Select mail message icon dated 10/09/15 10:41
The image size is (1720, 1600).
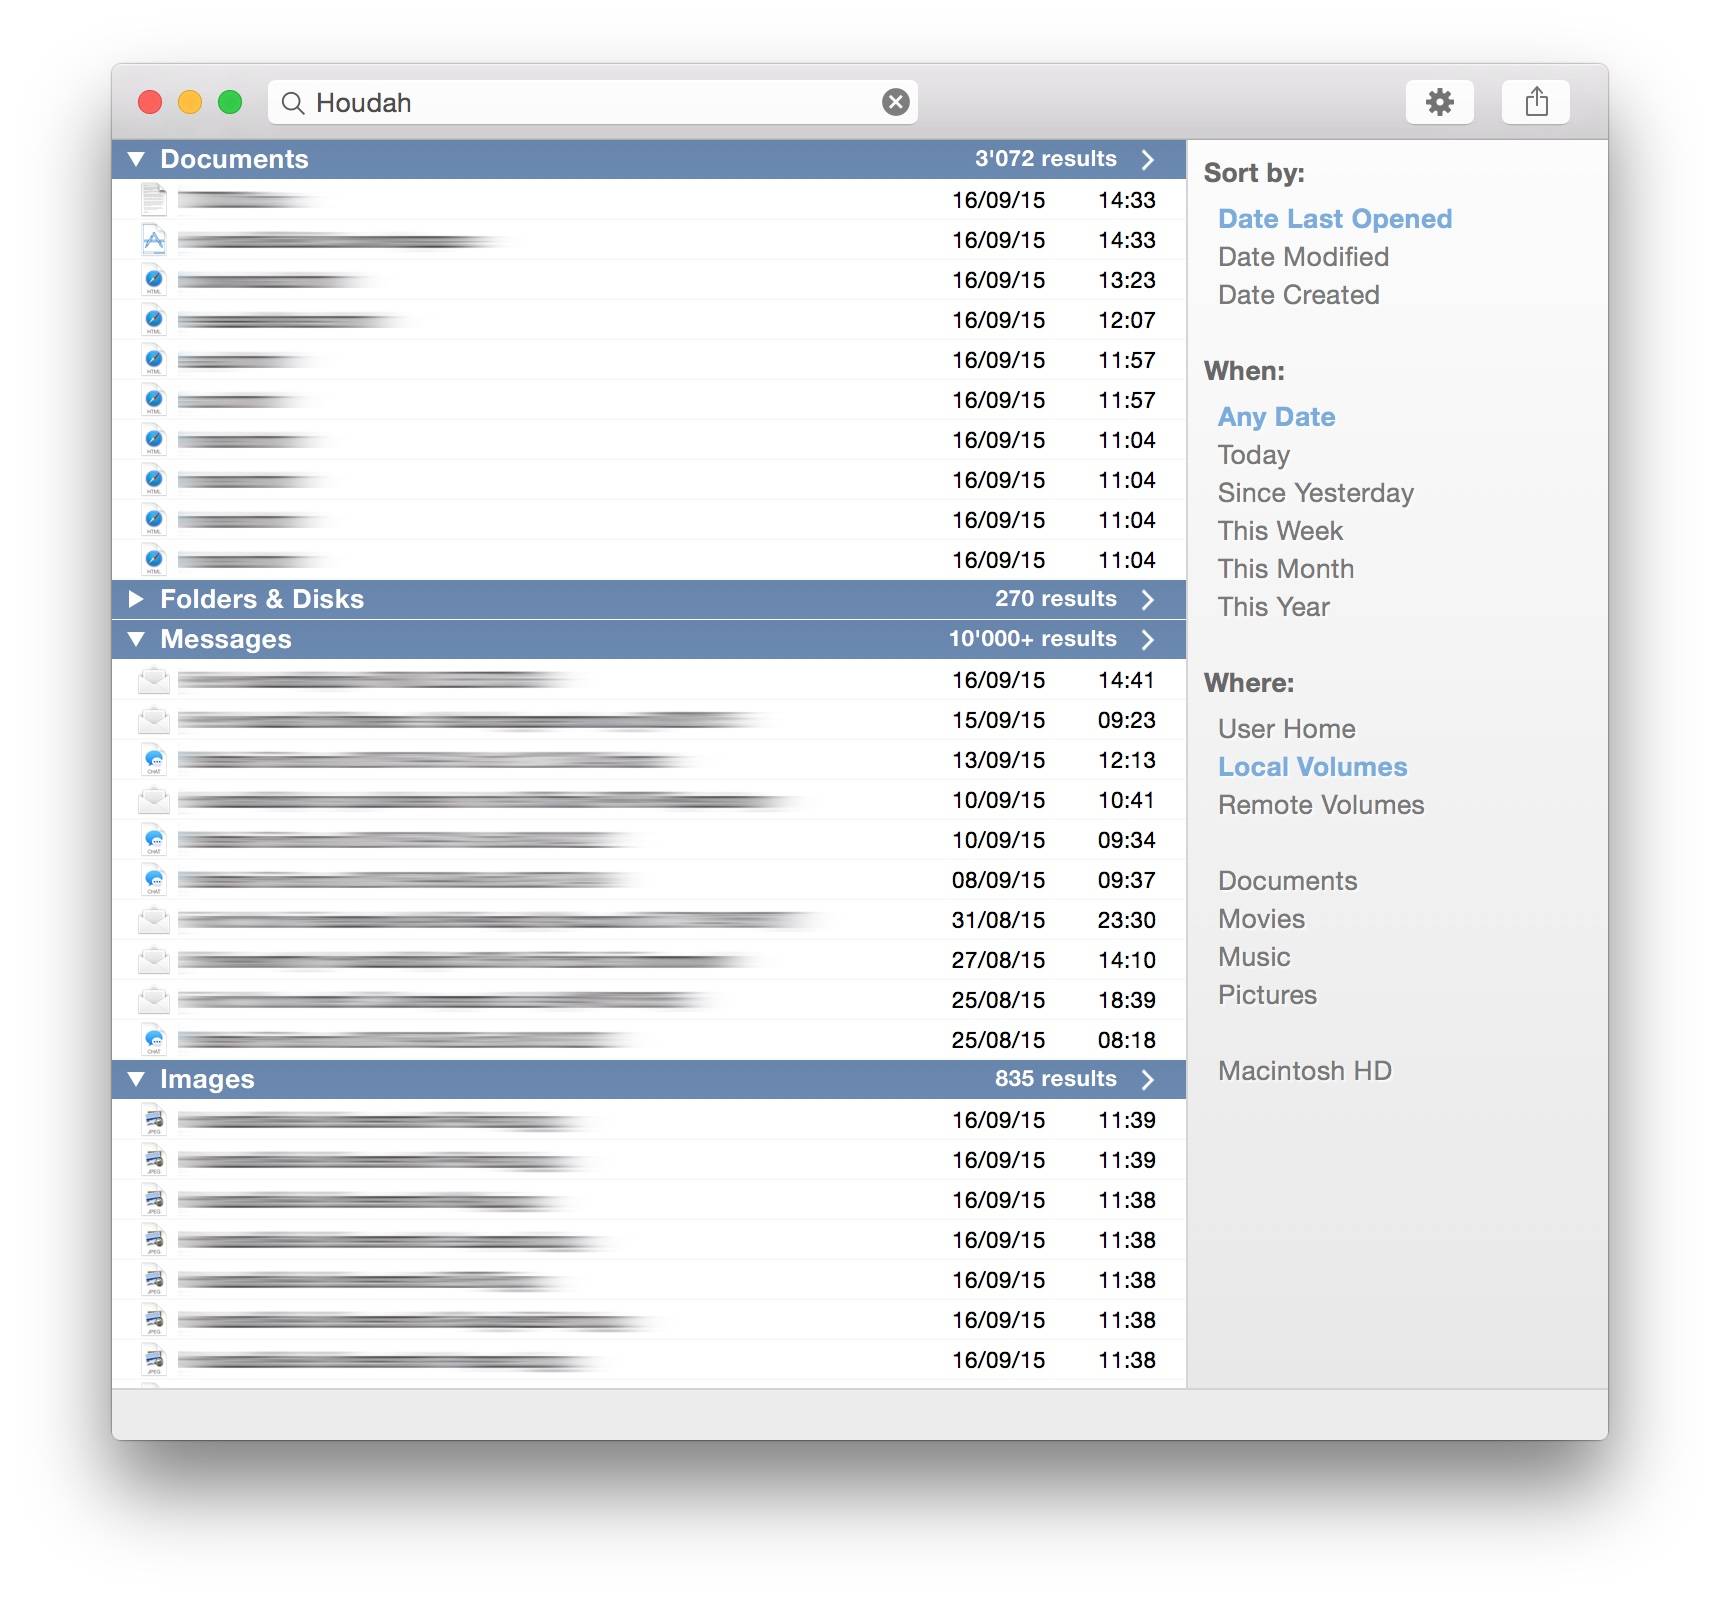pyautogui.click(x=154, y=800)
